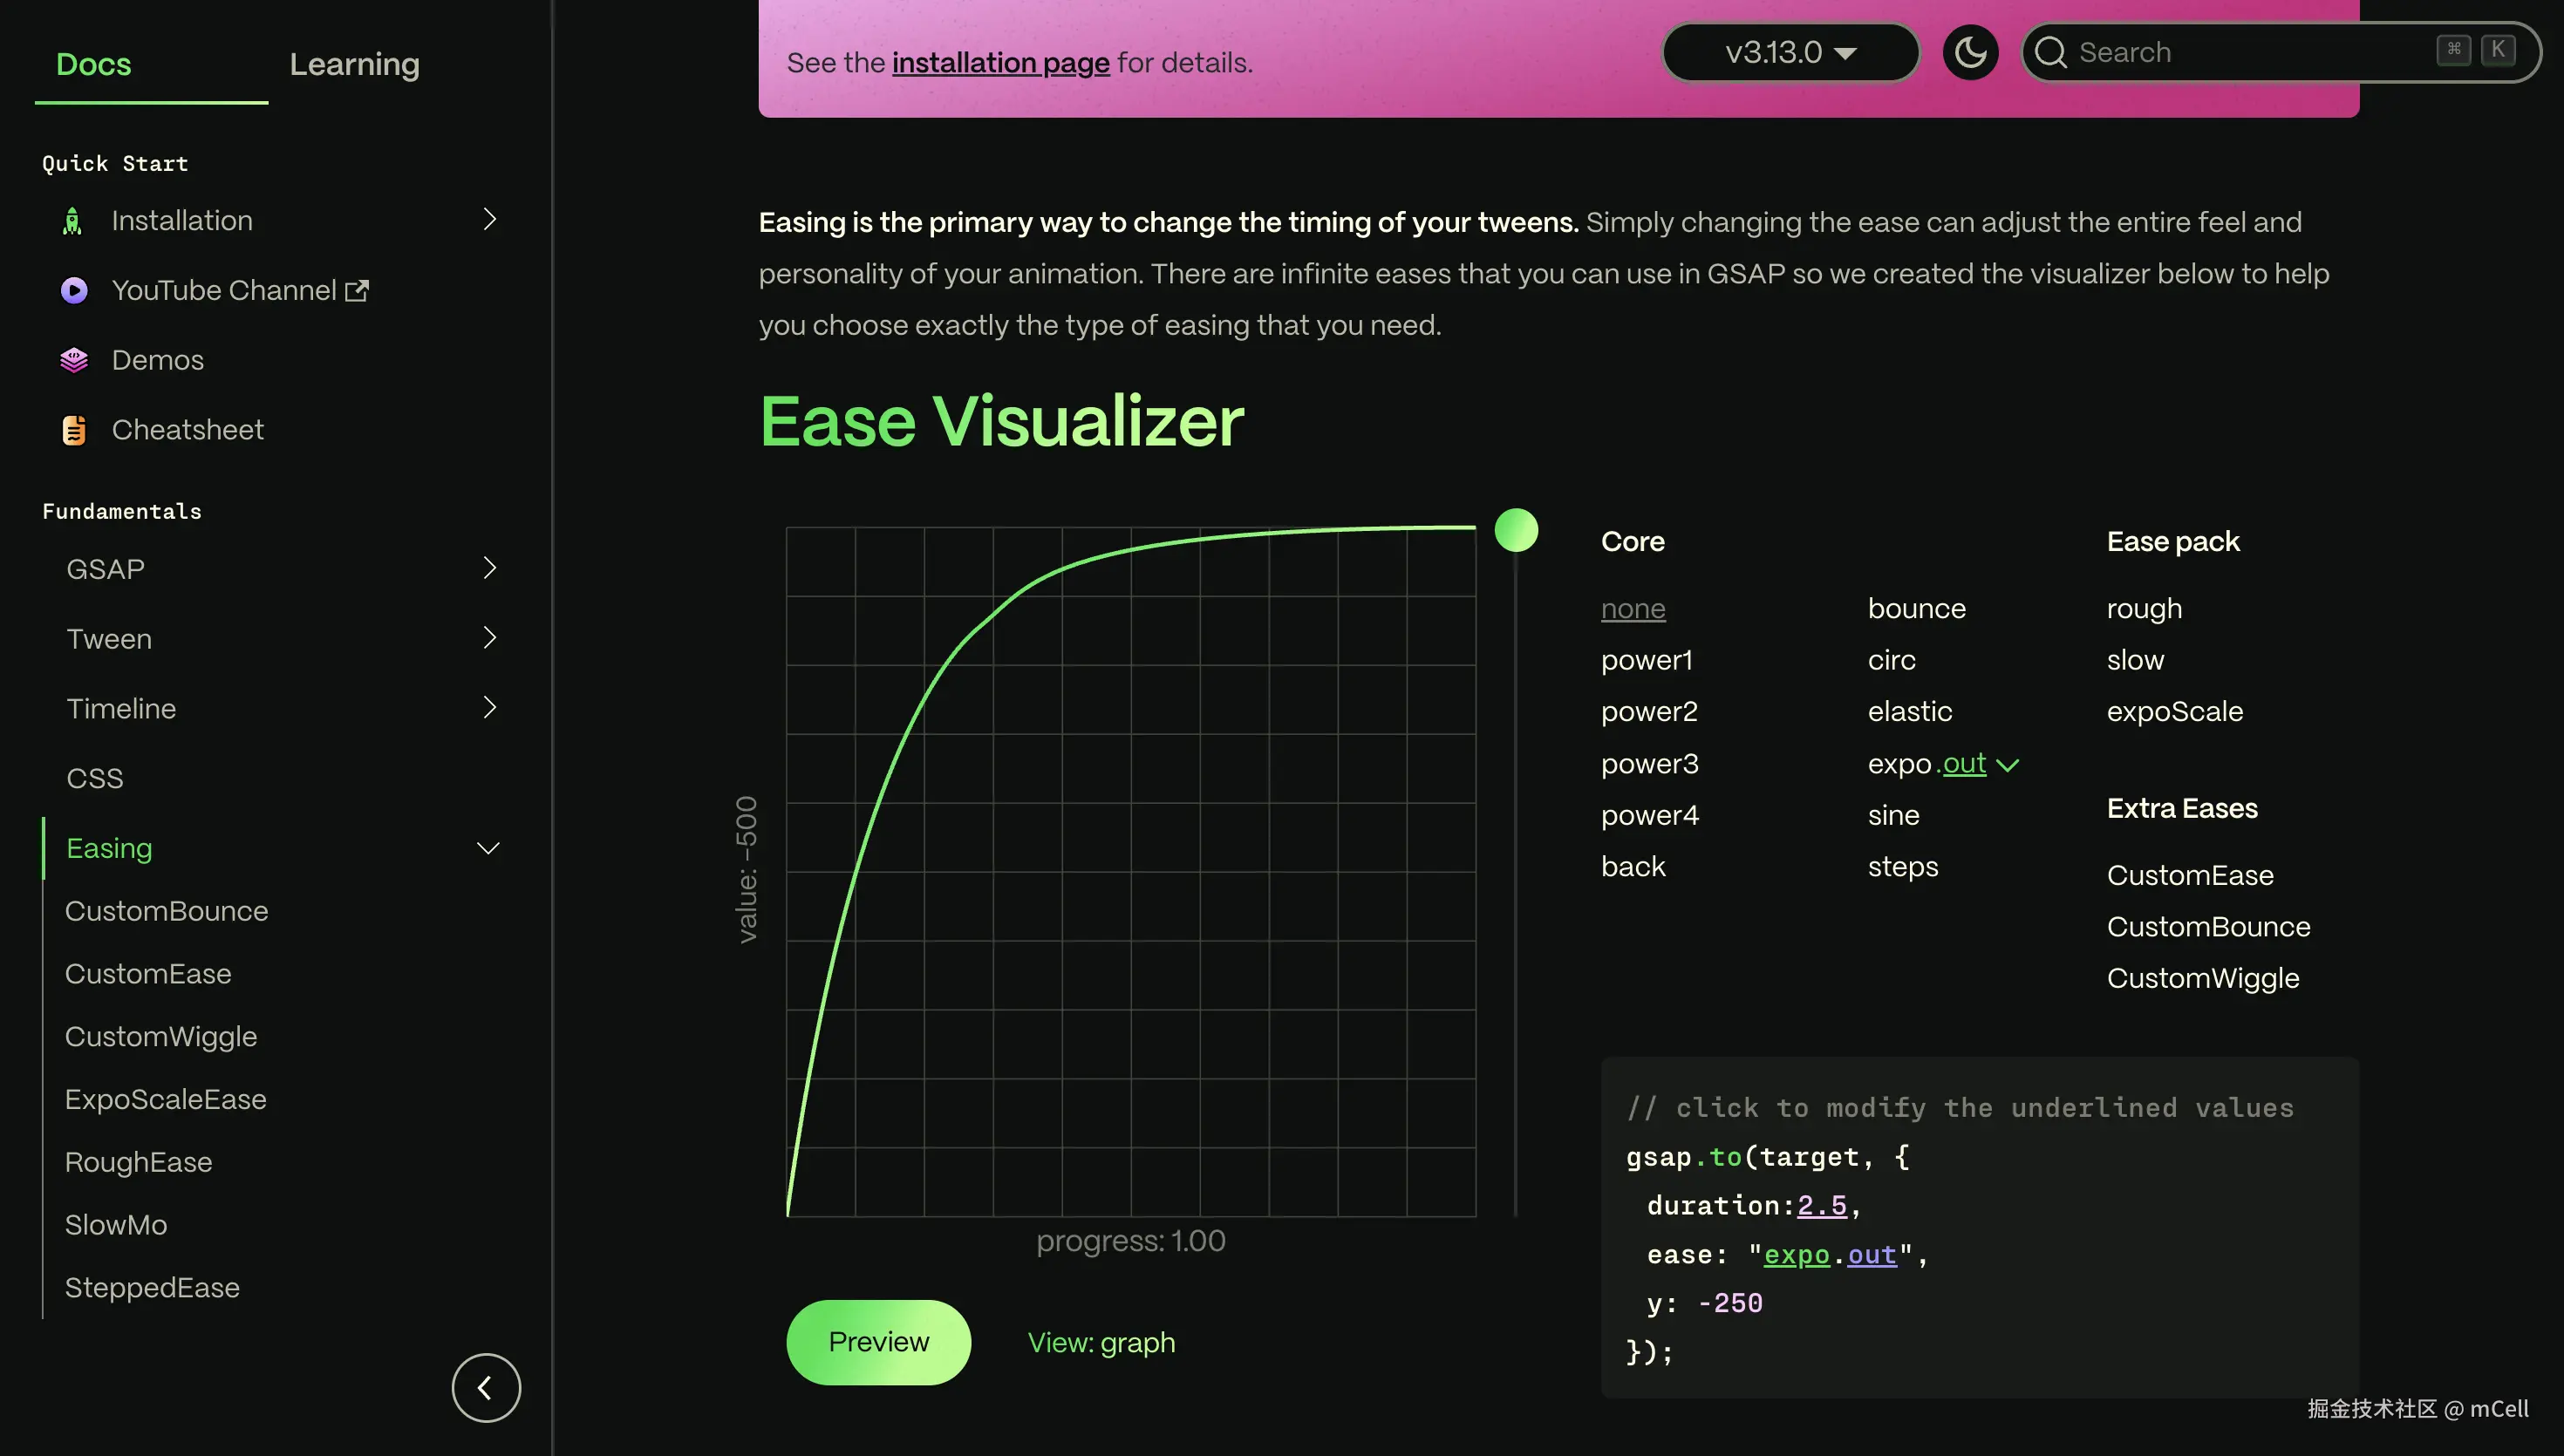Select the power3 ease
Image resolution: width=2564 pixels, height=1456 pixels.
pyautogui.click(x=1649, y=763)
